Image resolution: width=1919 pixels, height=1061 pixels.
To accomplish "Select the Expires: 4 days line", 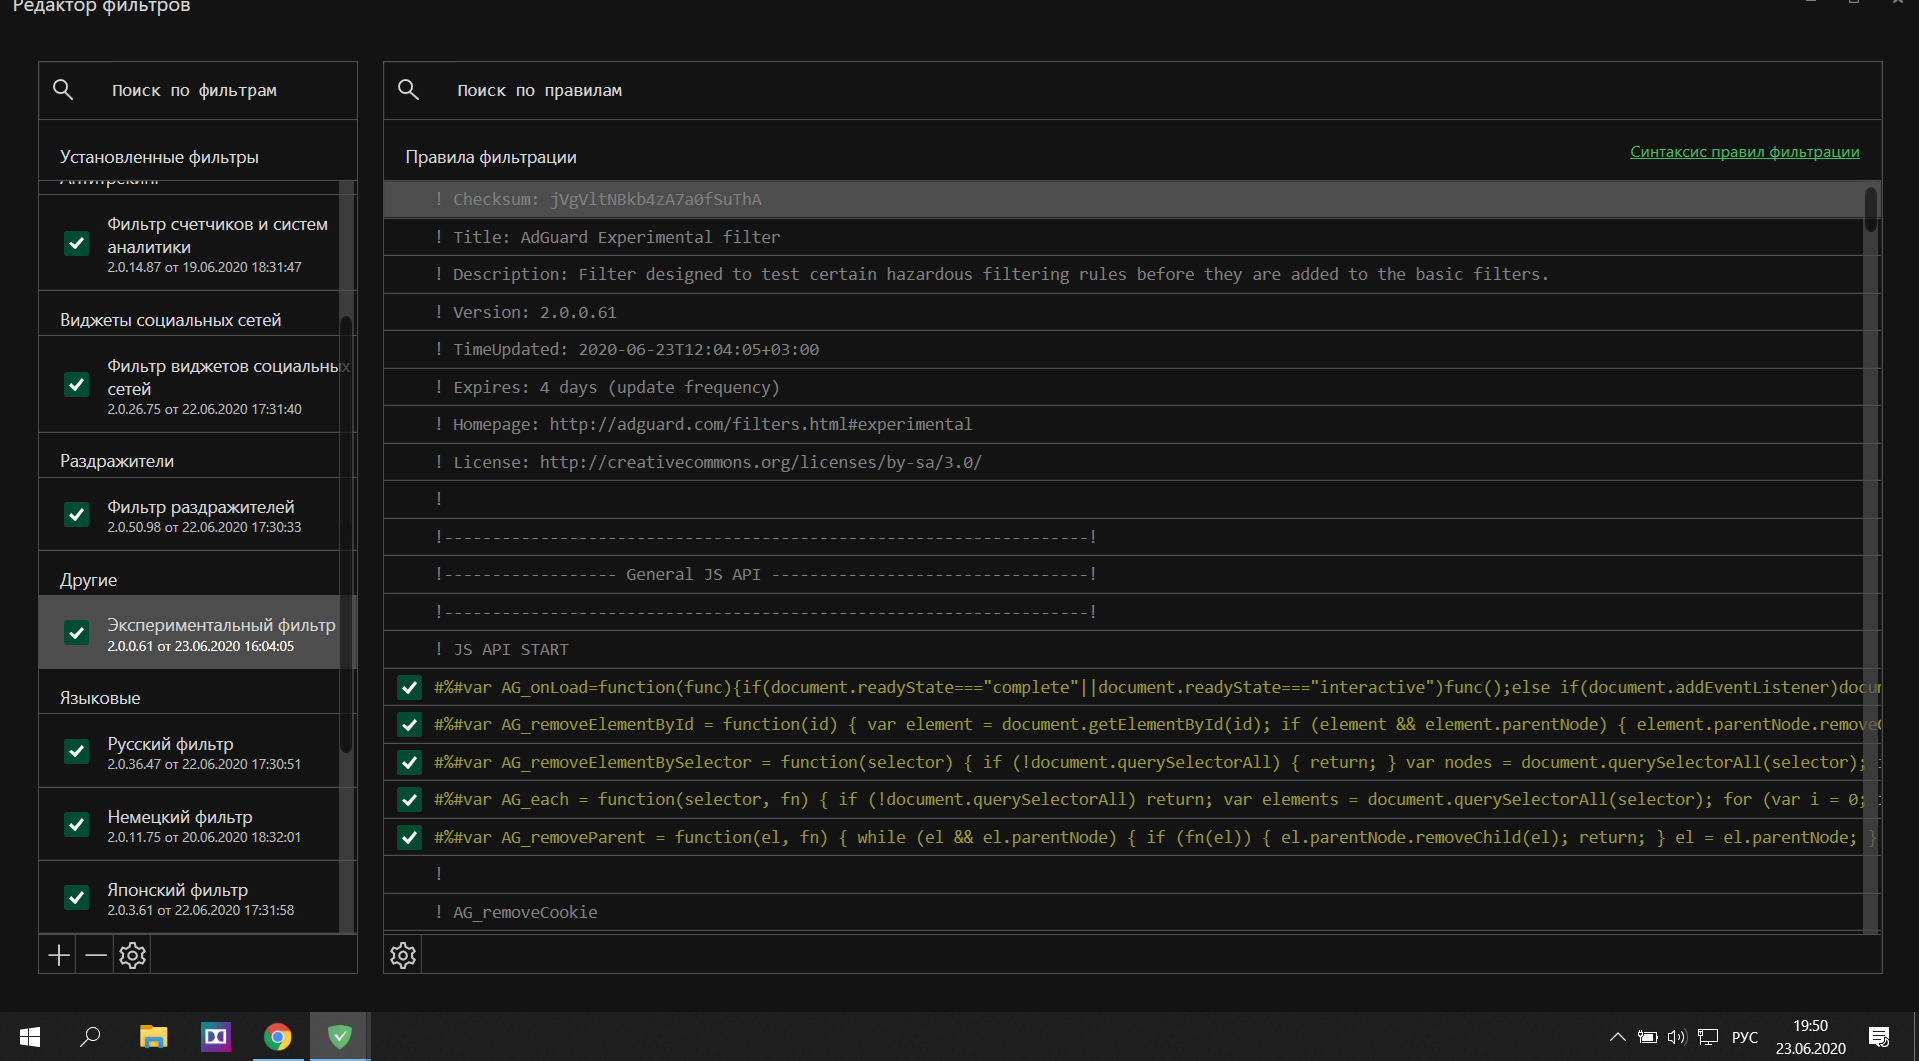I will coord(1123,387).
